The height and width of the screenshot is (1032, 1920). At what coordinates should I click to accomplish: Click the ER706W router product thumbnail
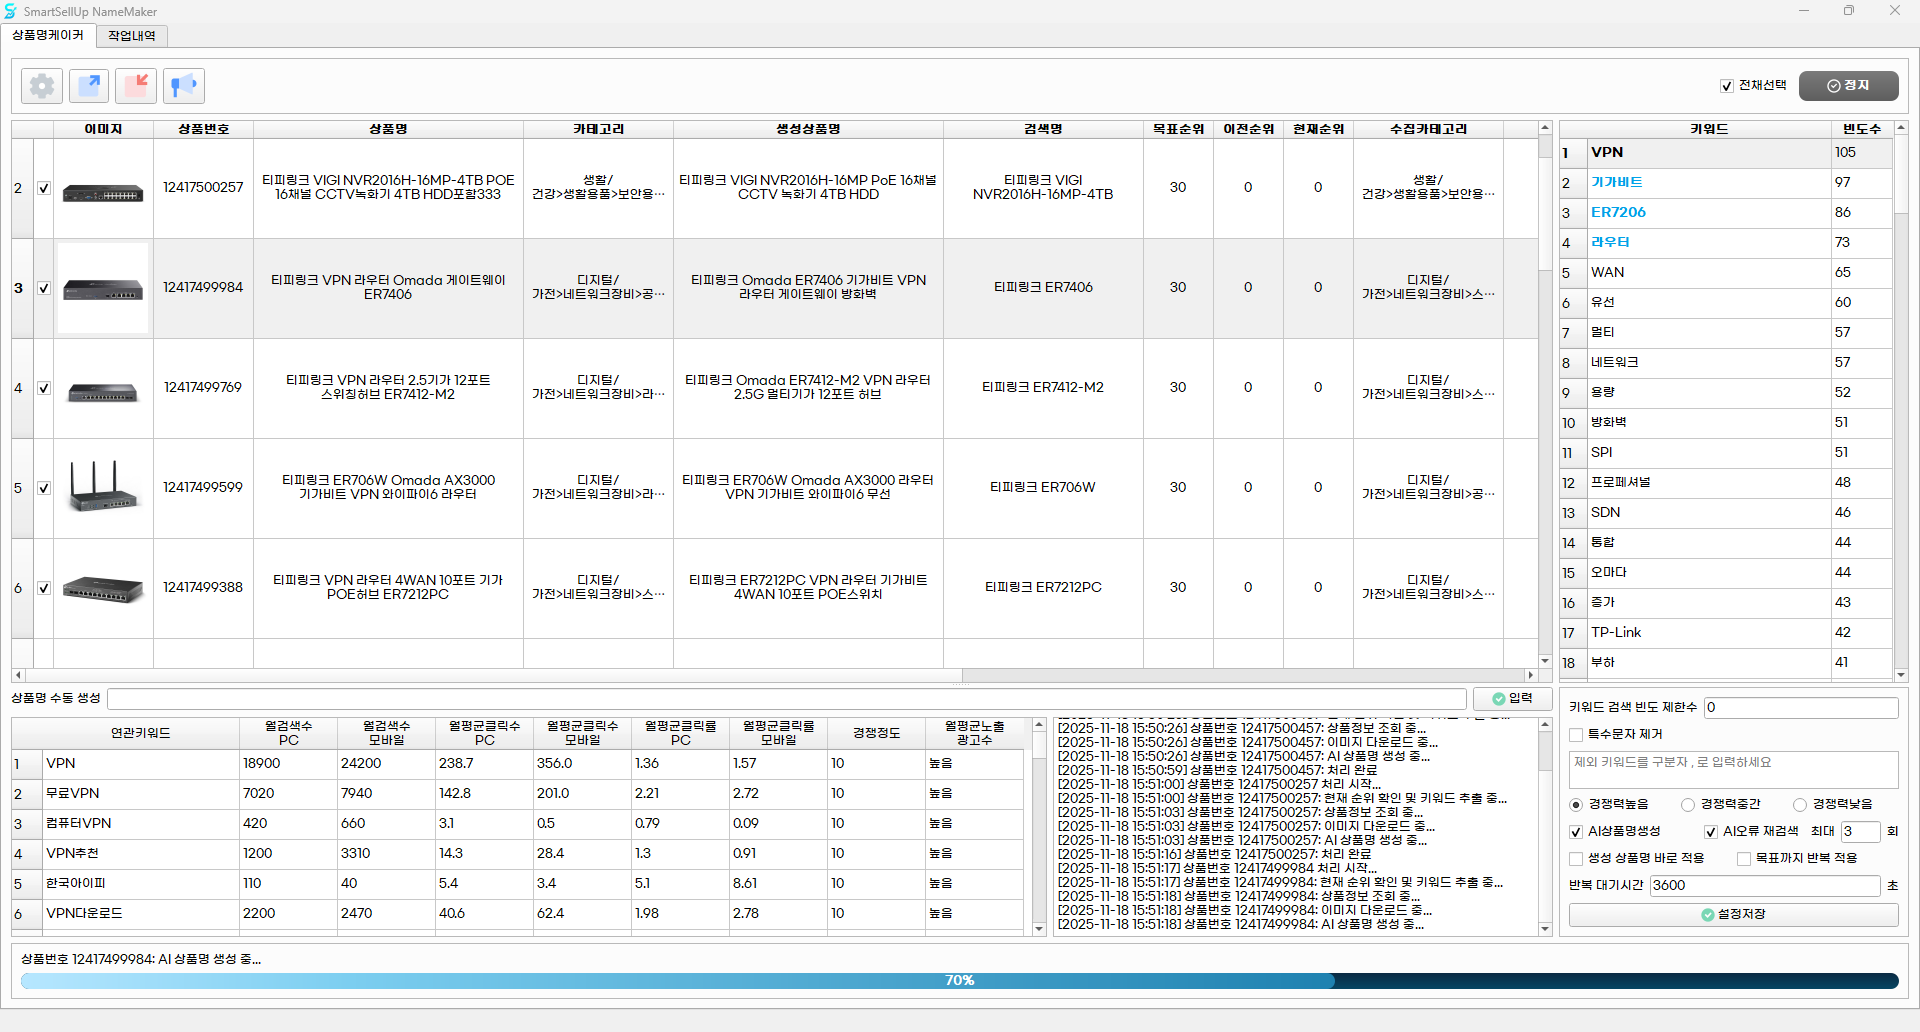pos(103,487)
